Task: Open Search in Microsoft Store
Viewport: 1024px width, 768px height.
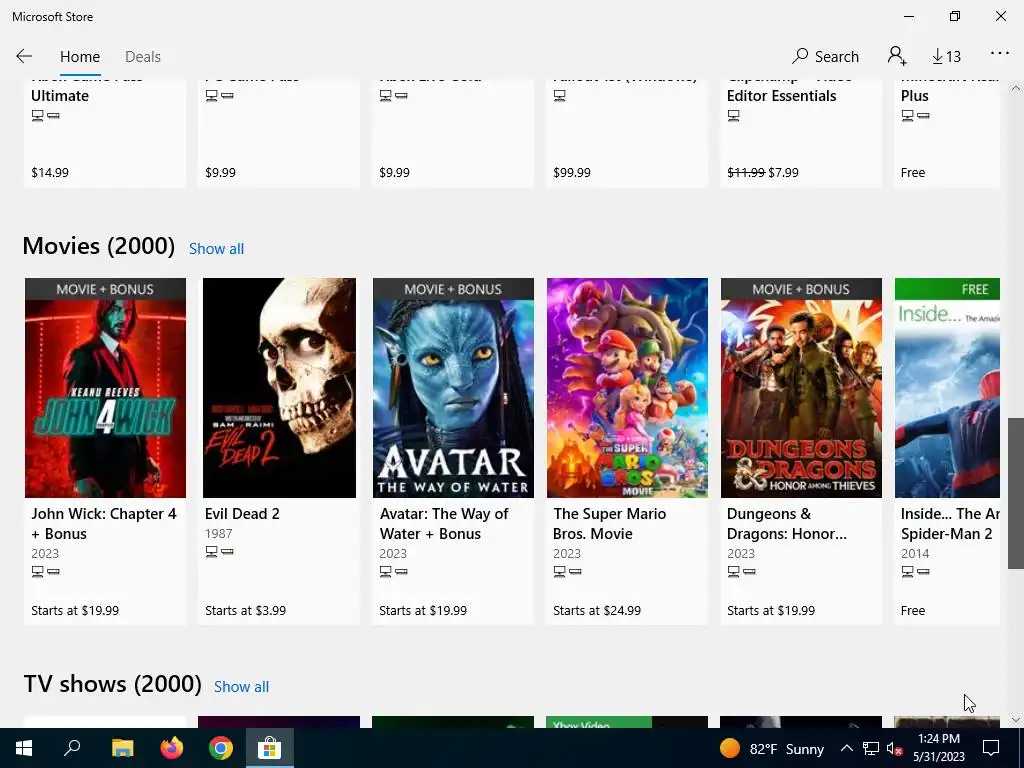Action: [x=825, y=56]
